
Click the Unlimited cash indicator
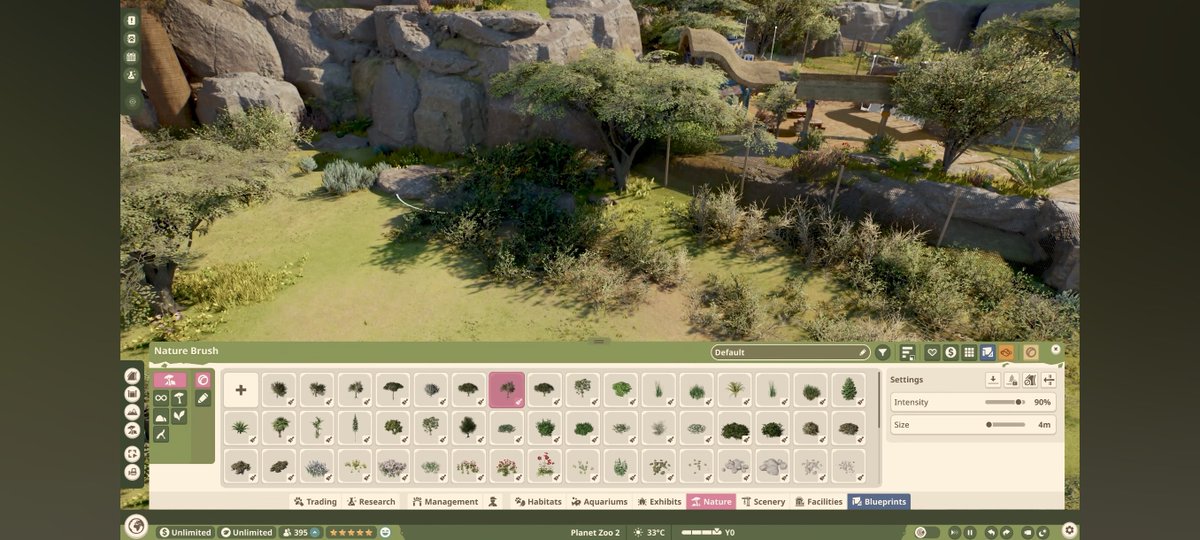(185, 532)
